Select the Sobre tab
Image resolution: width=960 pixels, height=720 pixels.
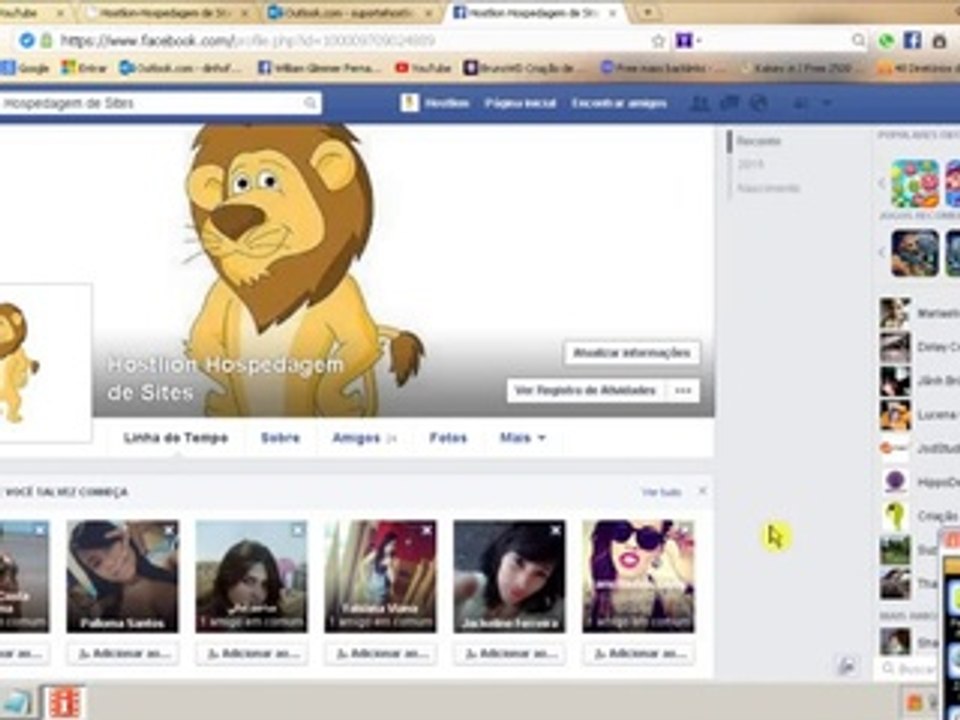pyautogui.click(x=280, y=438)
